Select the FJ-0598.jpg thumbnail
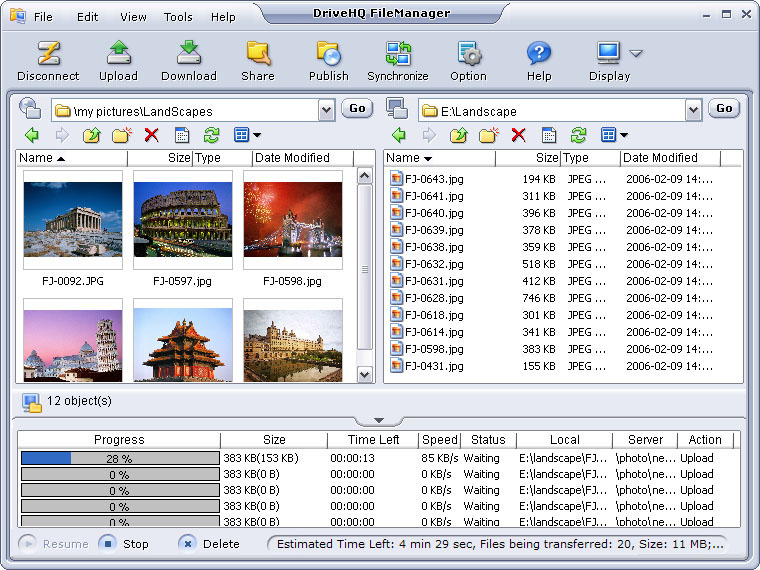Viewport: 760px width, 570px height. pos(292,221)
